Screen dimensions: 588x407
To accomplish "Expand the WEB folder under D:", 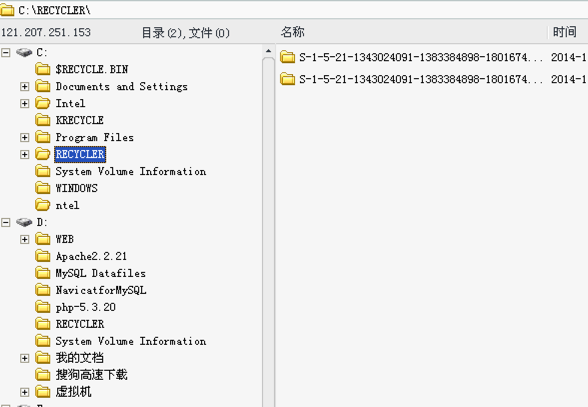I will [24, 239].
